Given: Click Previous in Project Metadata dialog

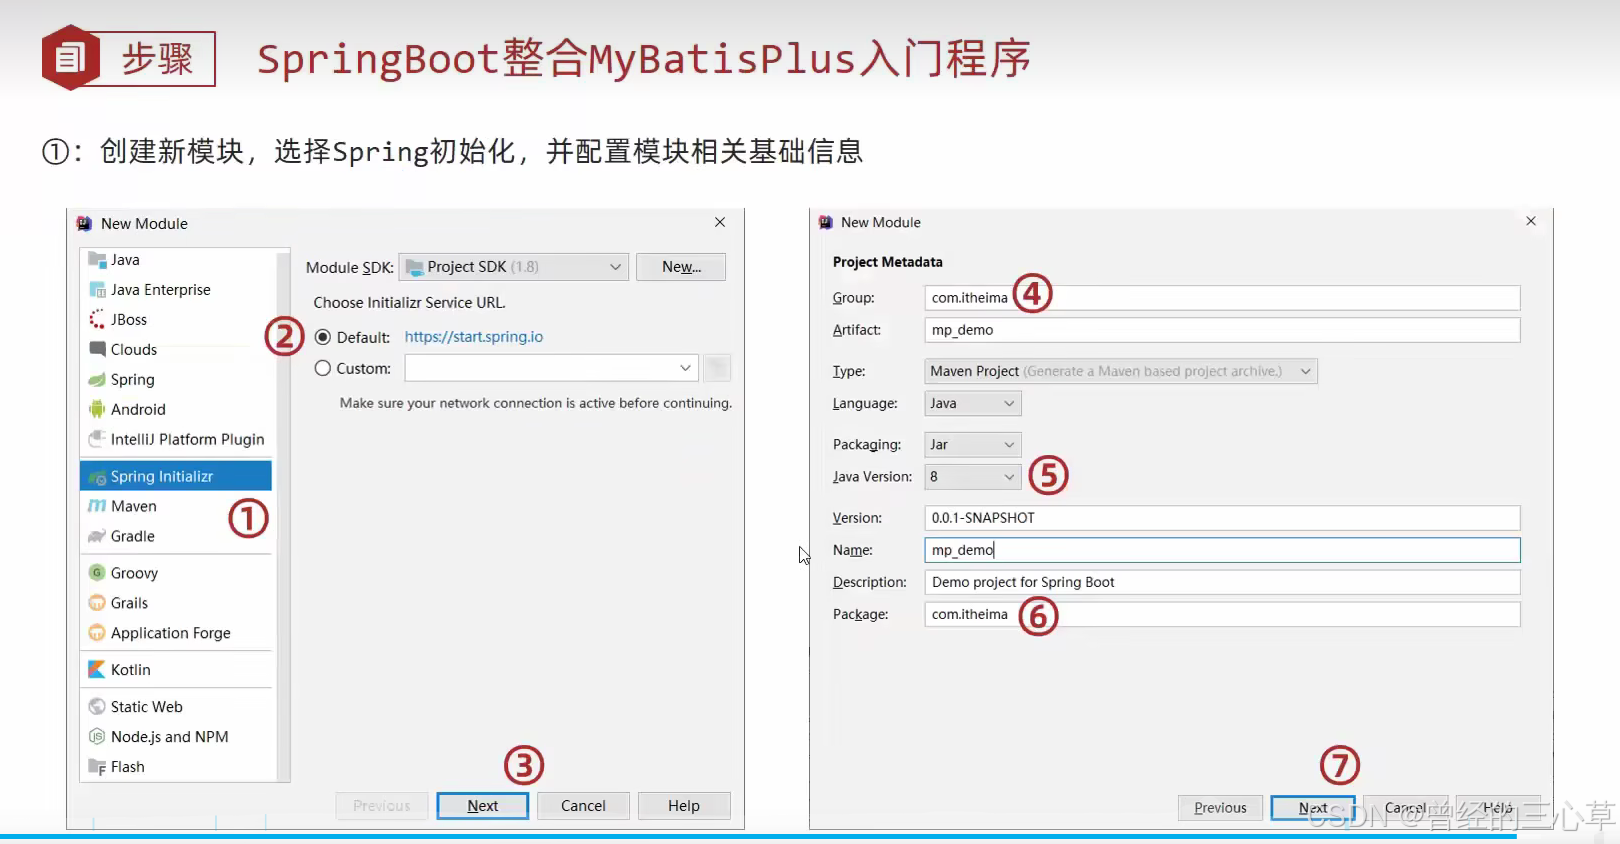Looking at the screenshot, I should pyautogui.click(x=1220, y=808).
